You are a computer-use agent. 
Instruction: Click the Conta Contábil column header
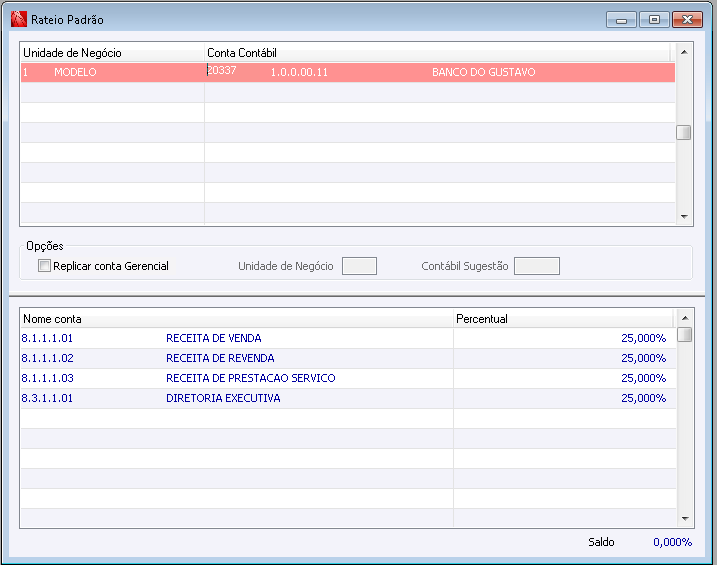coord(437,53)
